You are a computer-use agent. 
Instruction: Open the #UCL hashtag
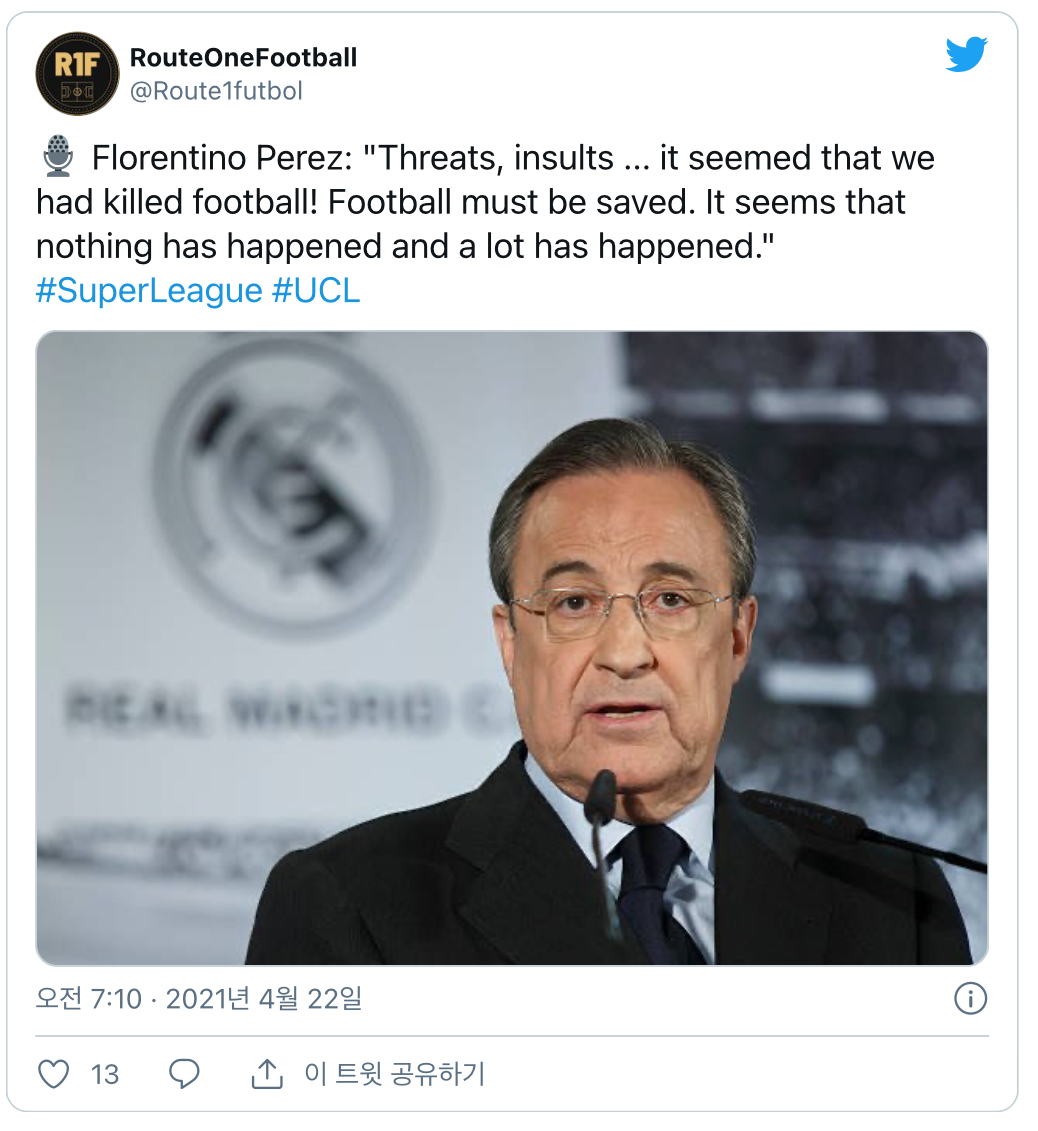315,291
